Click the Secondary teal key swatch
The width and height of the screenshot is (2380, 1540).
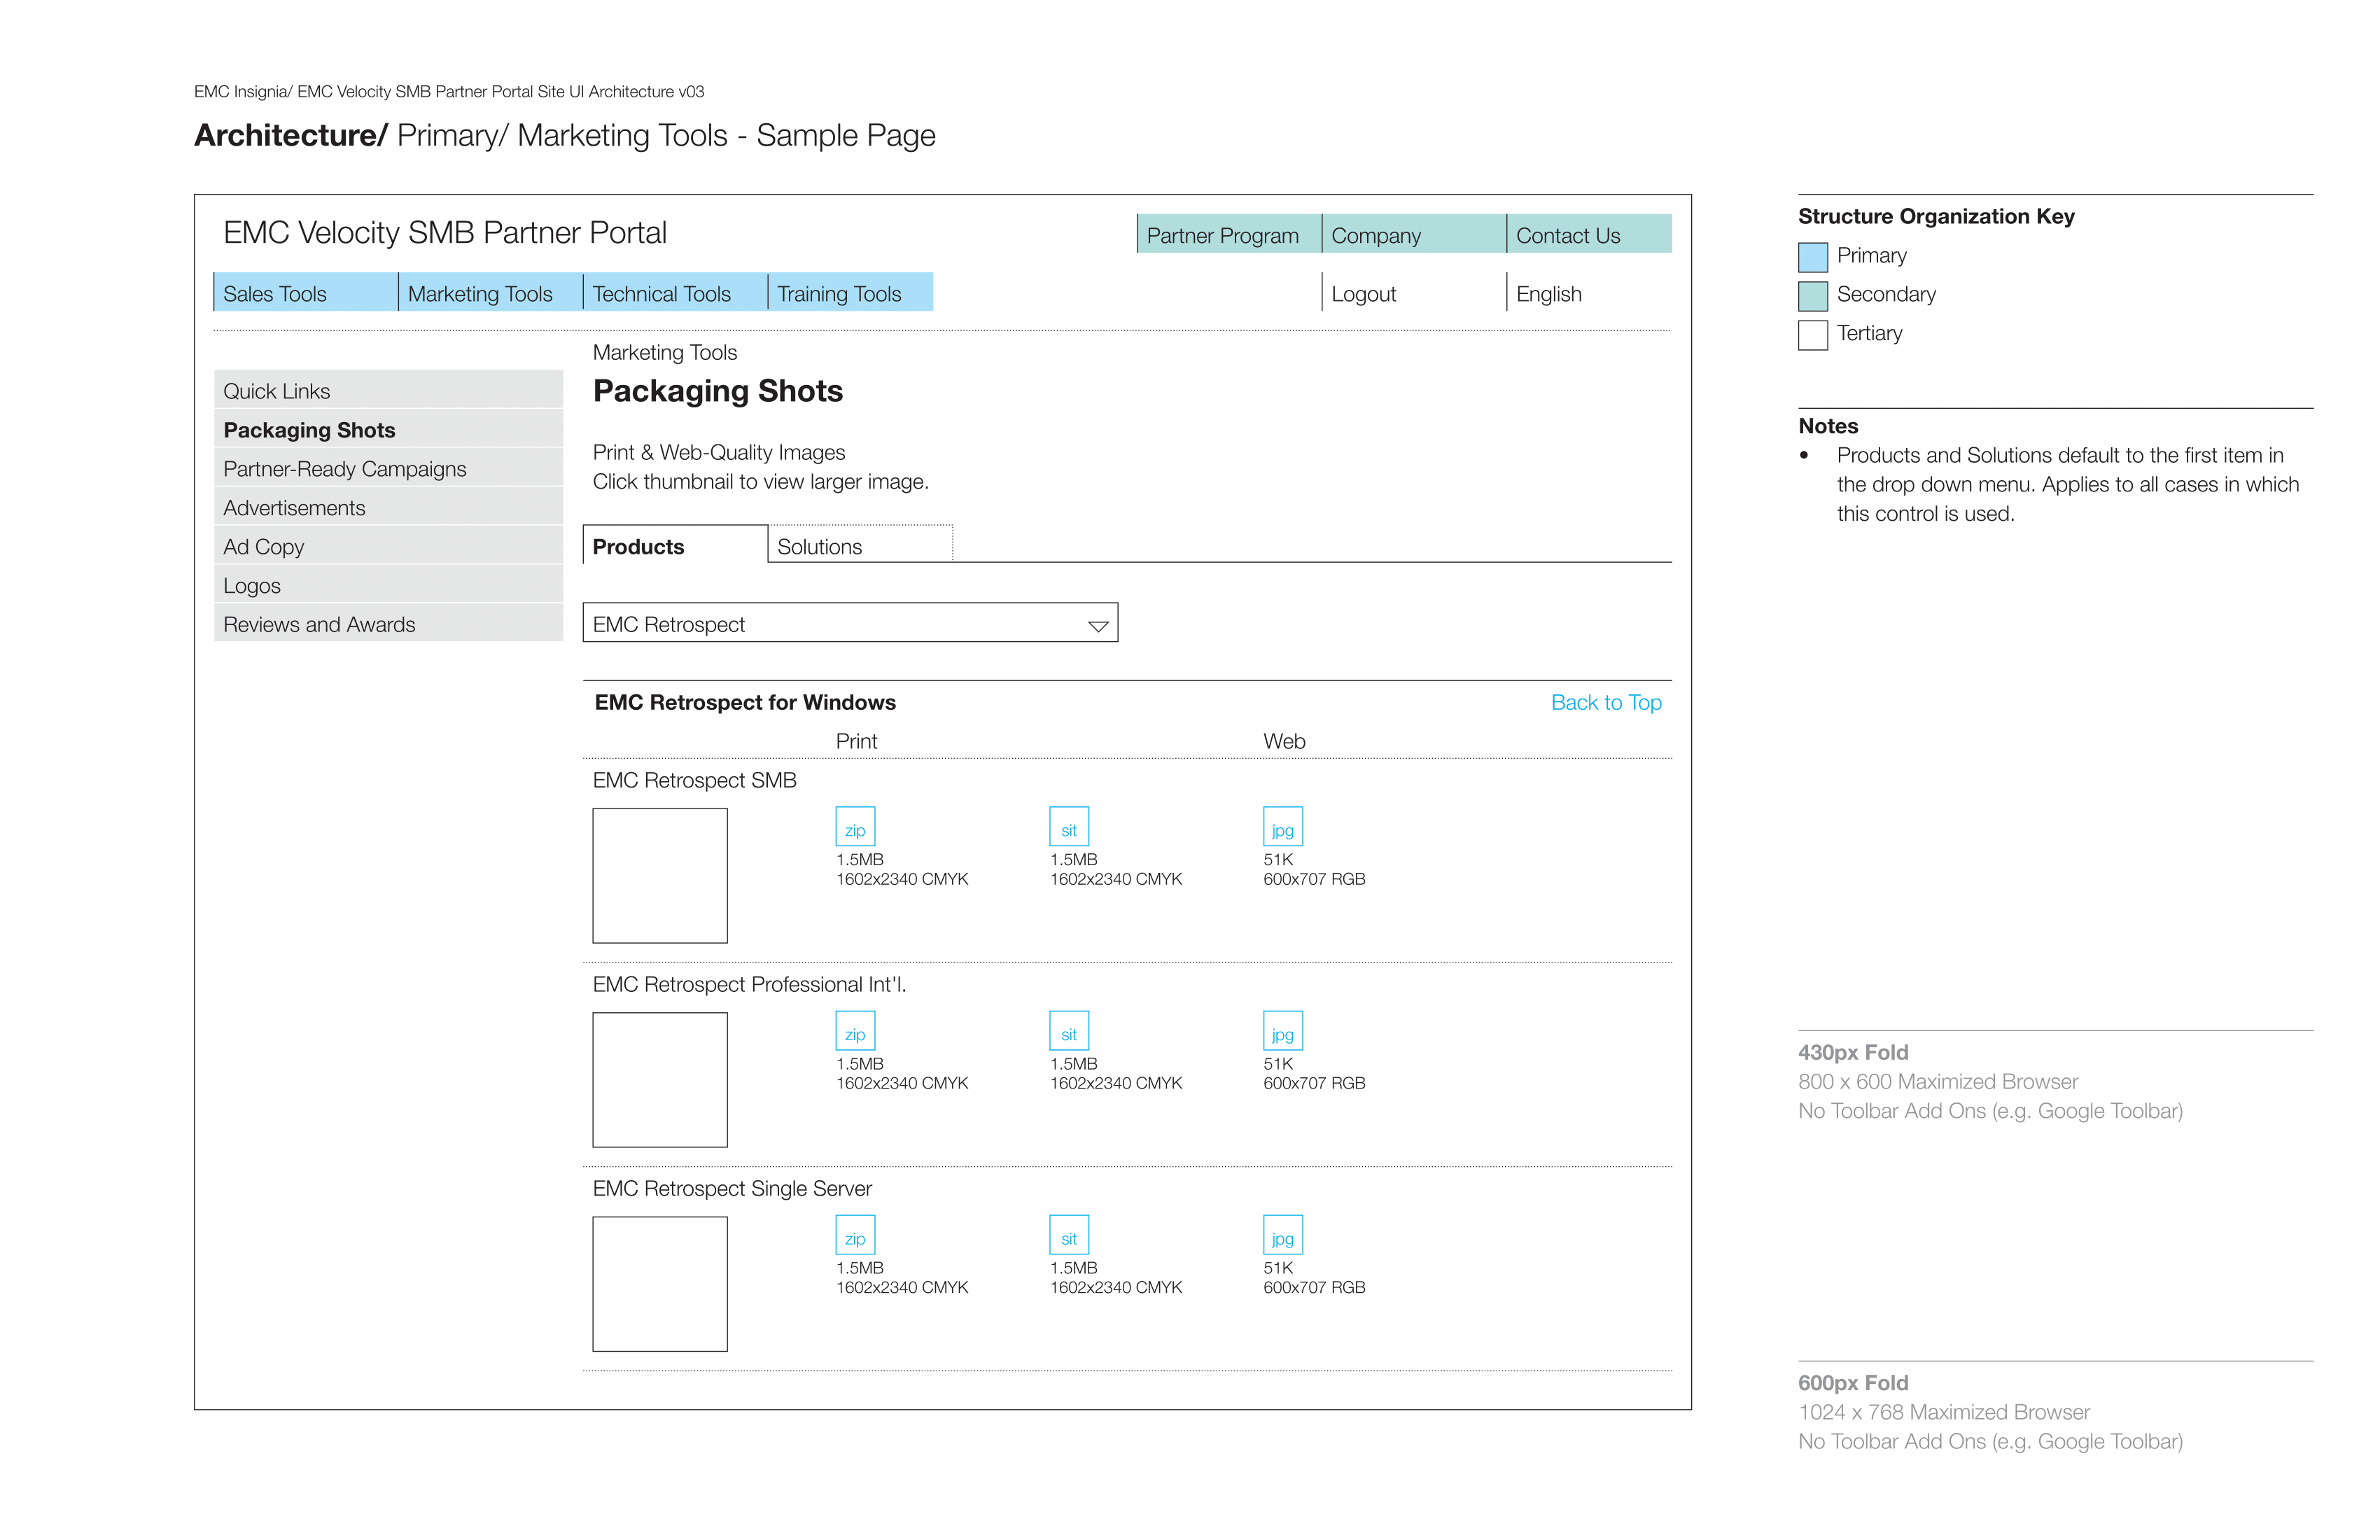coord(1812,296)
